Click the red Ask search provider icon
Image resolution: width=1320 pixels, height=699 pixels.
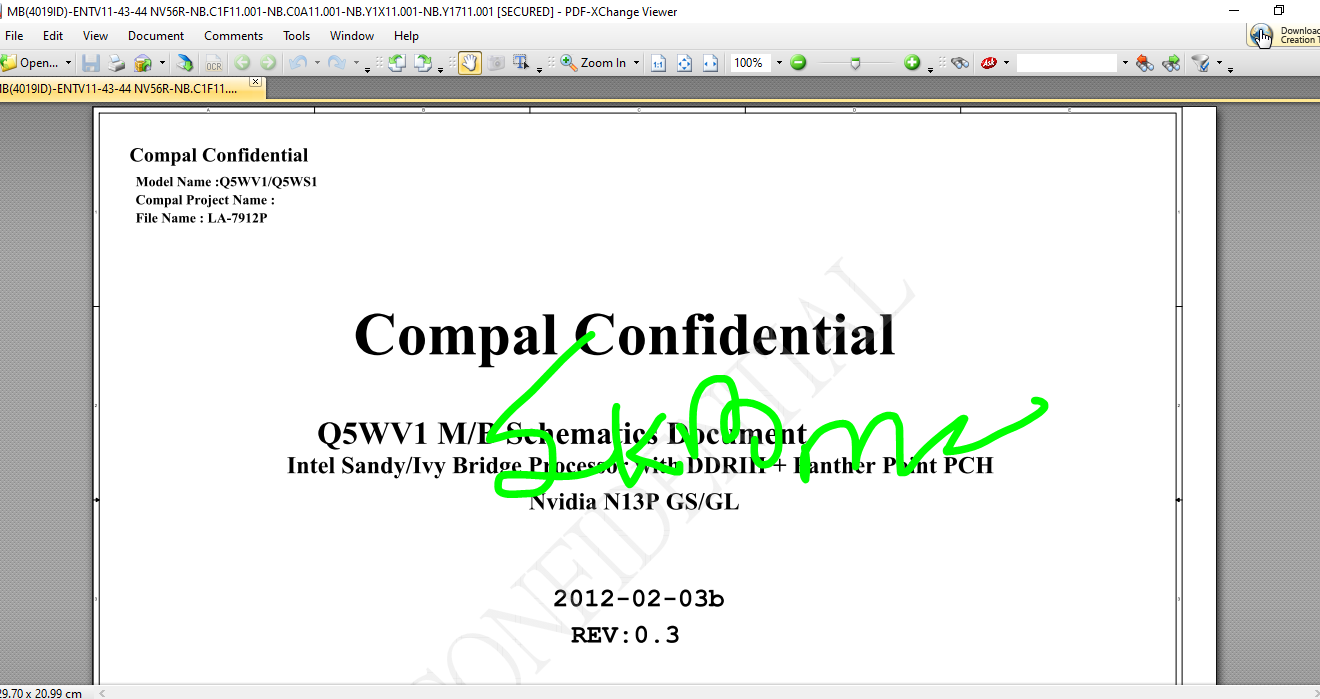point(989,63)
